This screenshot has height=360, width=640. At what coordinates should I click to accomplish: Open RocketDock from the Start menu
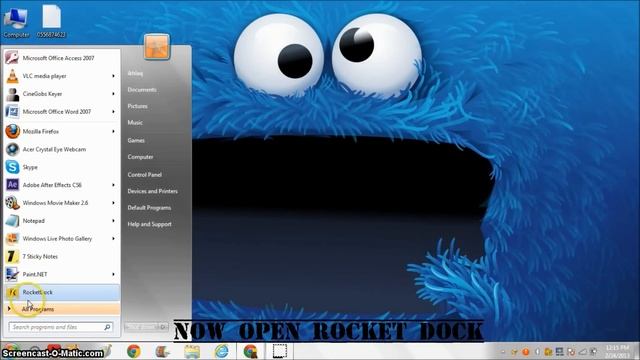pos(61,292)
